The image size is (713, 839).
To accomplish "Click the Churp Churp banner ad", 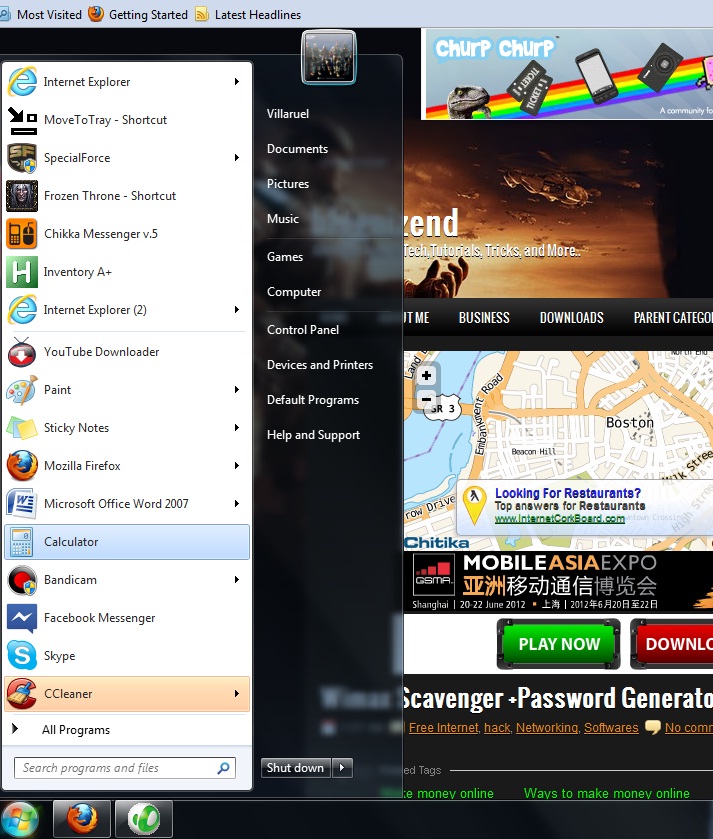I will [x=567, y=74].
